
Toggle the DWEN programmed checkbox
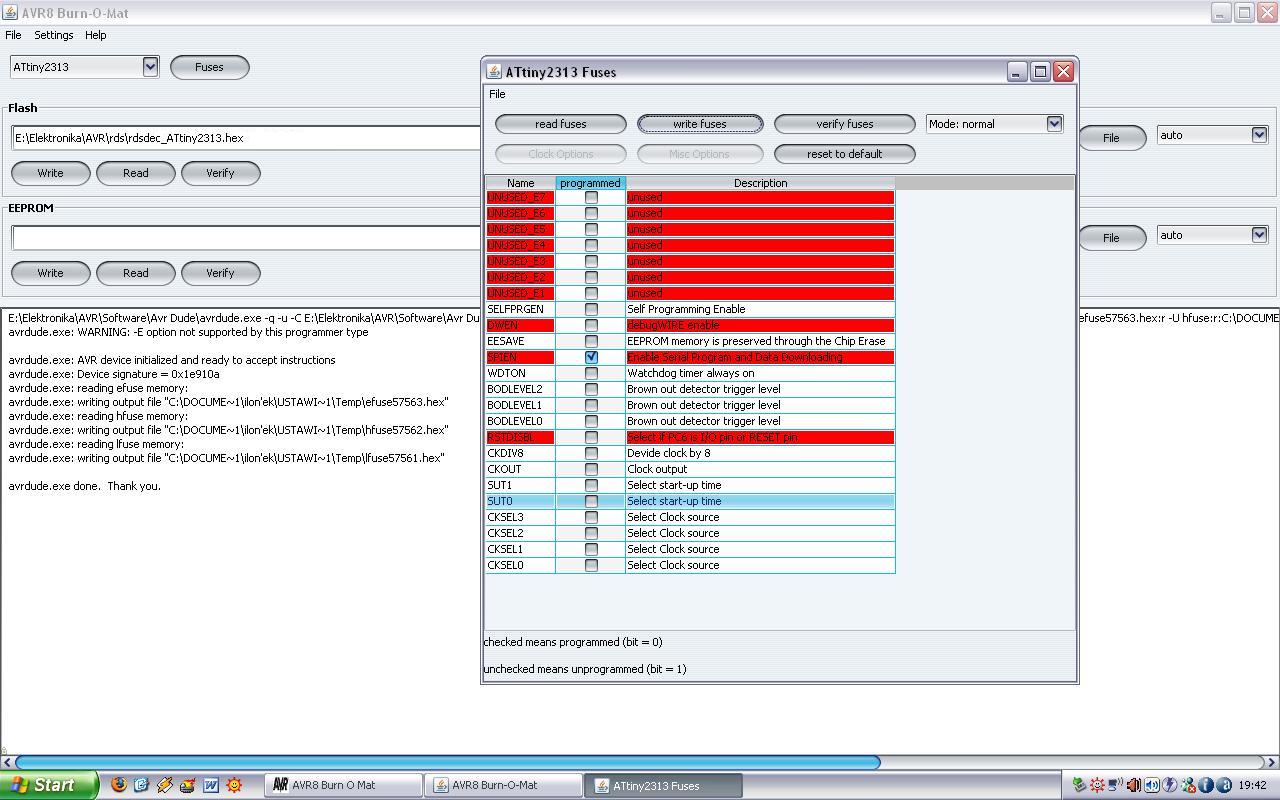click(x=591, y=325)
